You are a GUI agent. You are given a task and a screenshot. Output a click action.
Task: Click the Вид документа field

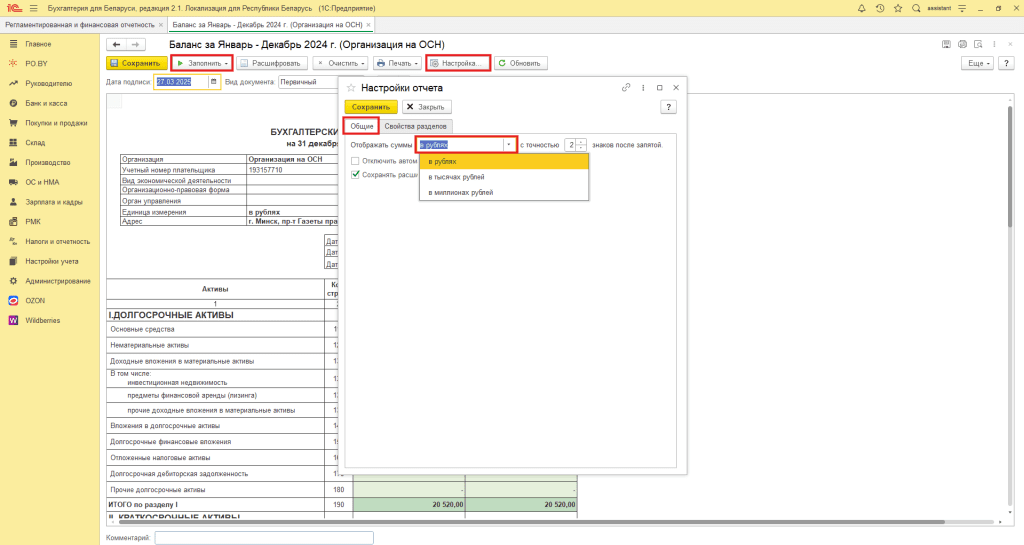308,82
